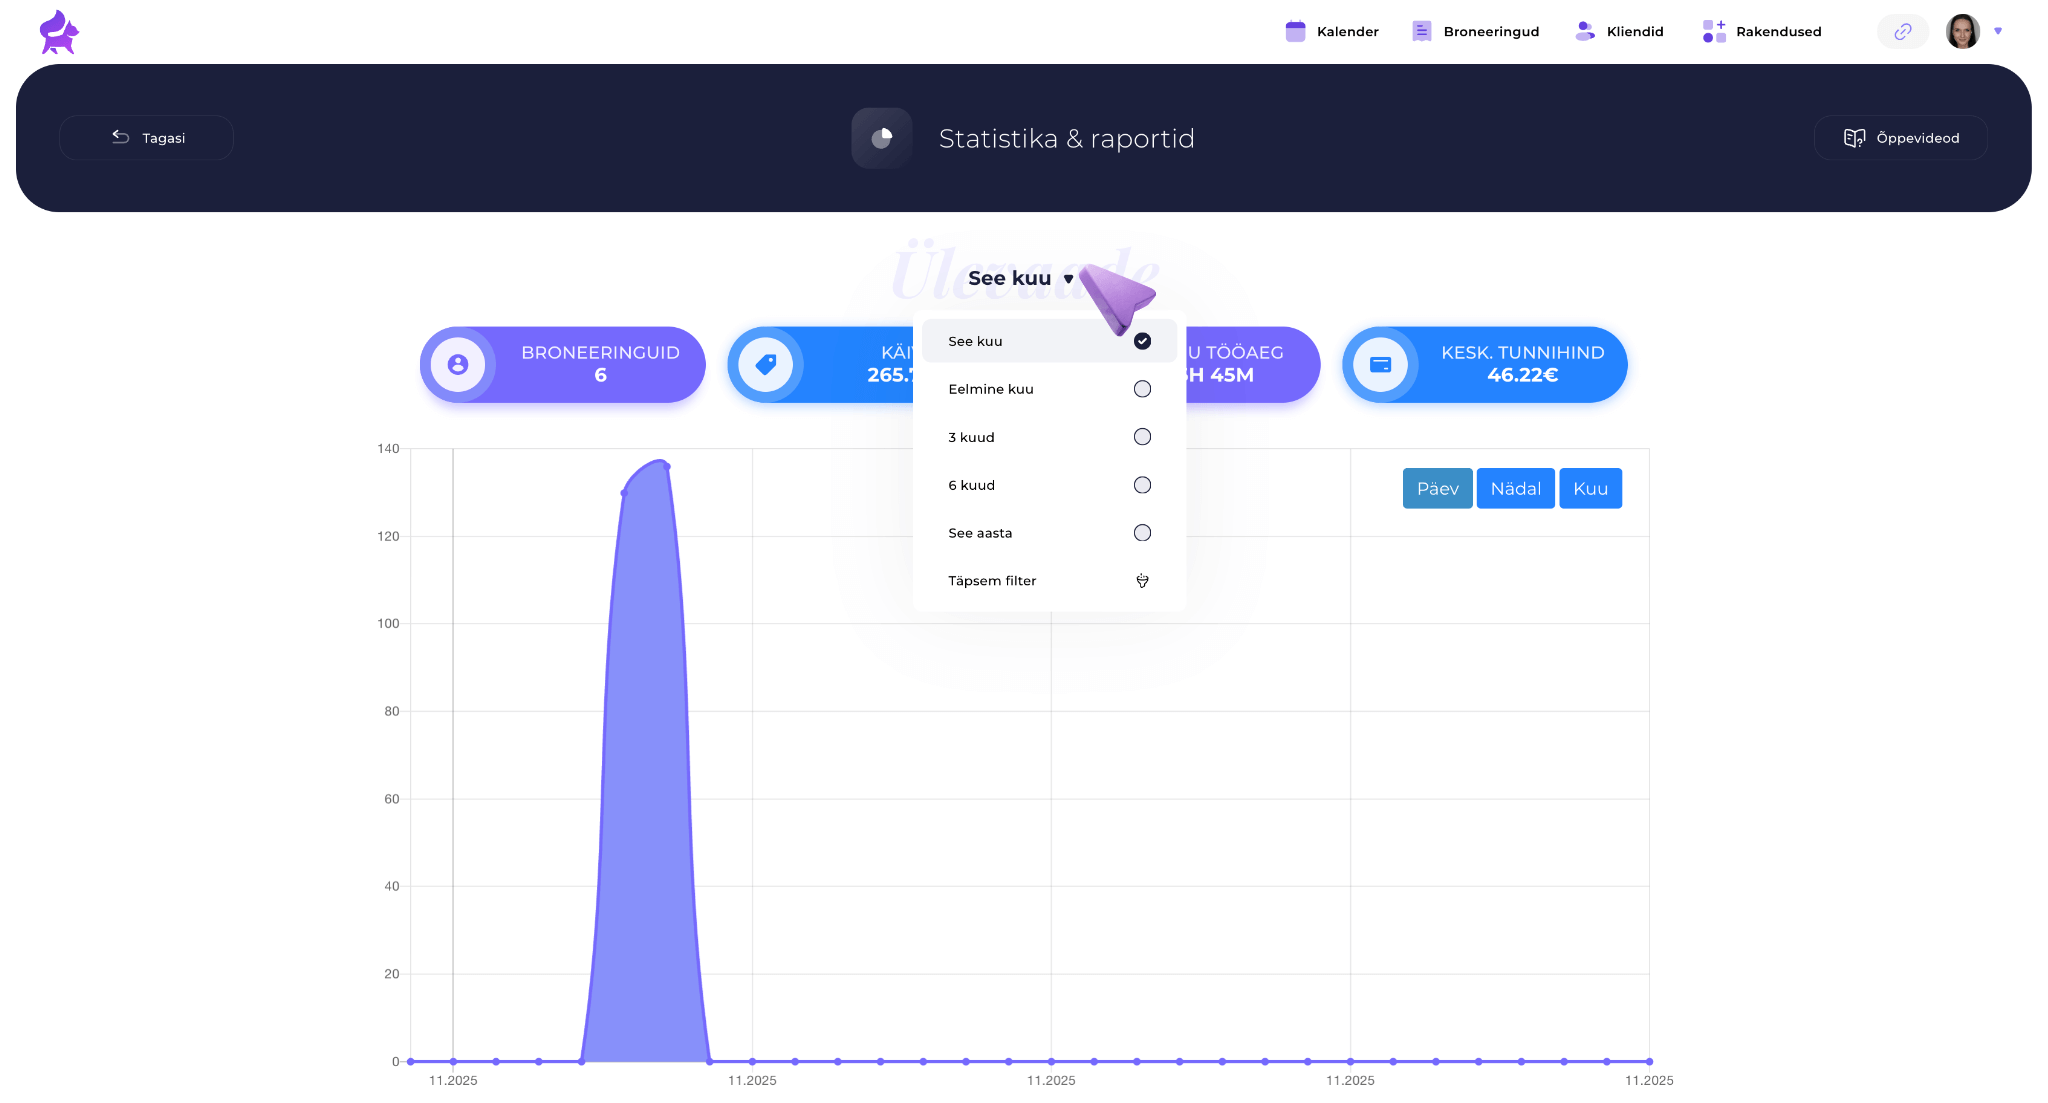Click the purple fox logo icon
Screen dimensions: 2048x1103
point(59,32)
